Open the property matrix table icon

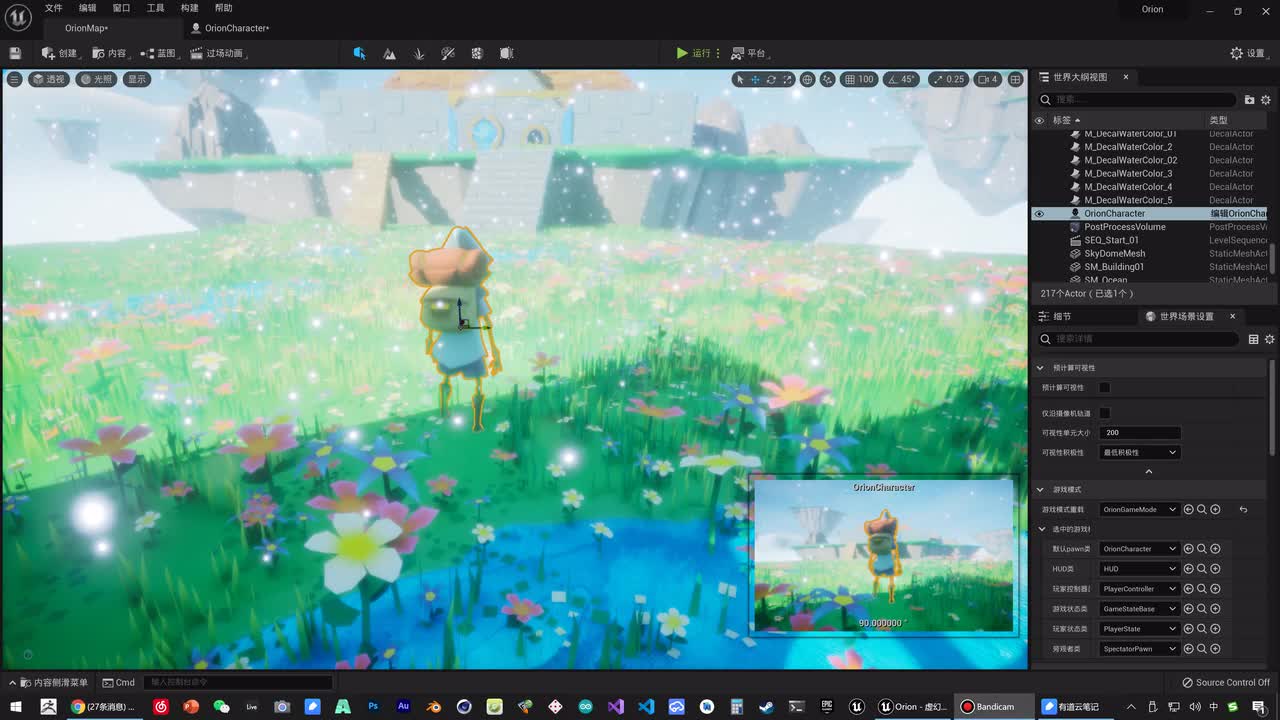pyautogui.click(x=1253, y=339)
